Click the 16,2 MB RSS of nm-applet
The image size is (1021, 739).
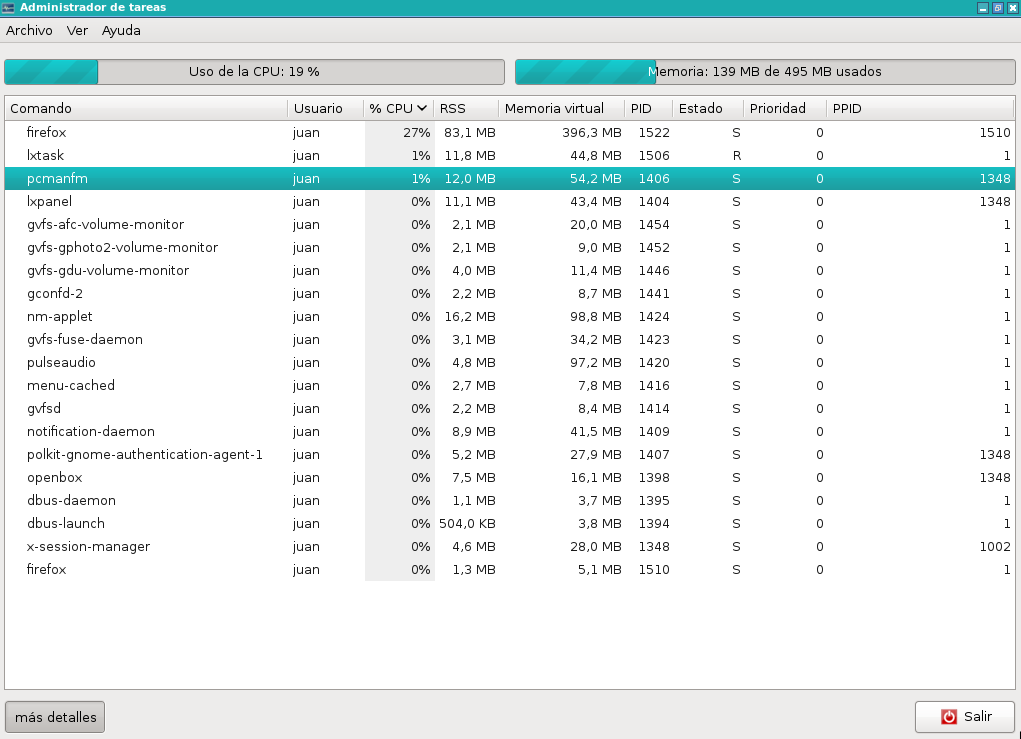click(469, 316)
